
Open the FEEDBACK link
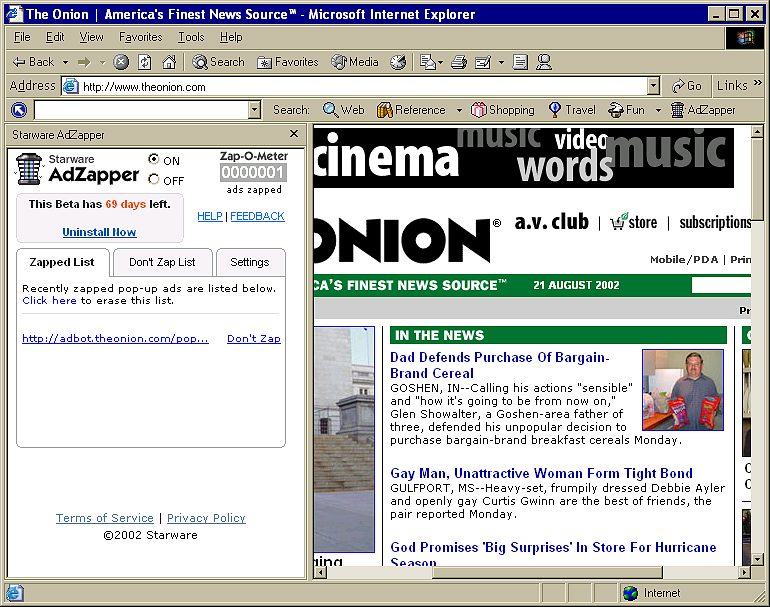[257, 216]
